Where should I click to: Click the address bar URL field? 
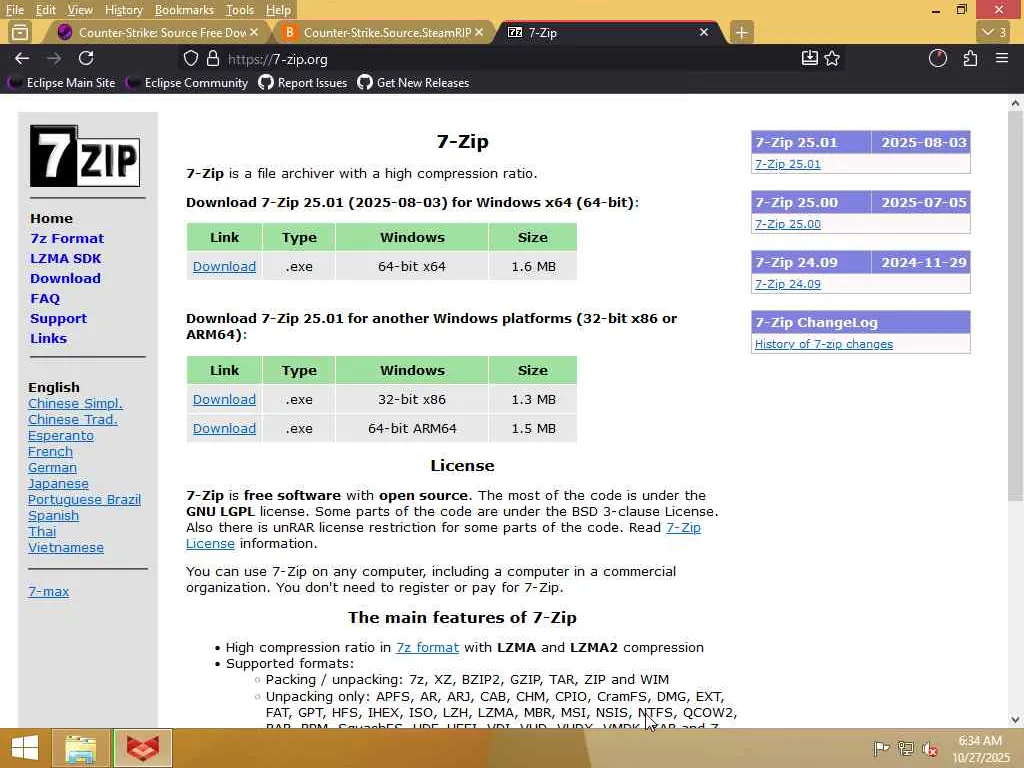(509, 59)
